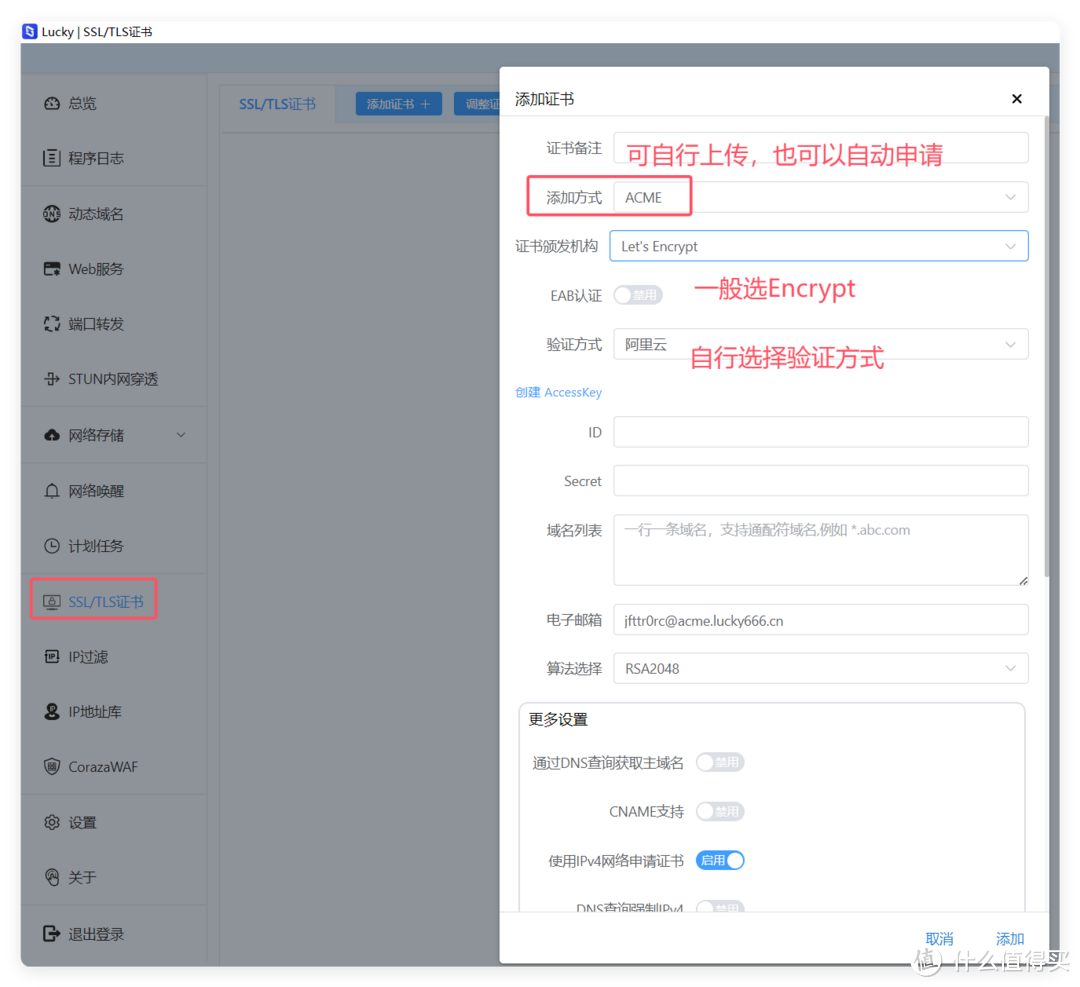Disable 使用IPv4网络申请证书 switch
This screenshot has width=1080, height=987.
click(x=720, y=860)
